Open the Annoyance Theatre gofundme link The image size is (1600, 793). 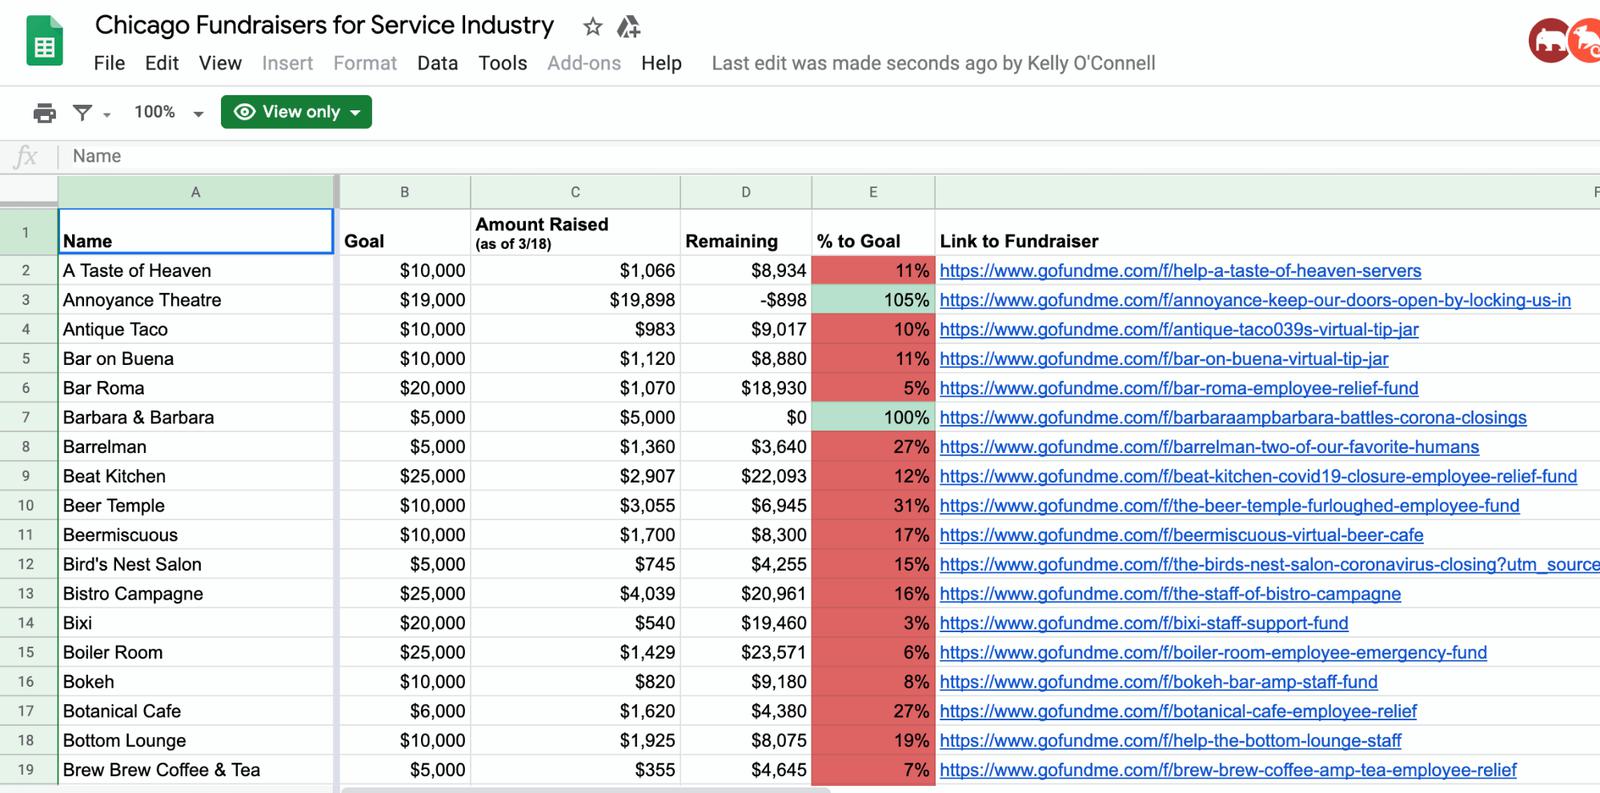pyautogui.click(x=1254, y=300)
